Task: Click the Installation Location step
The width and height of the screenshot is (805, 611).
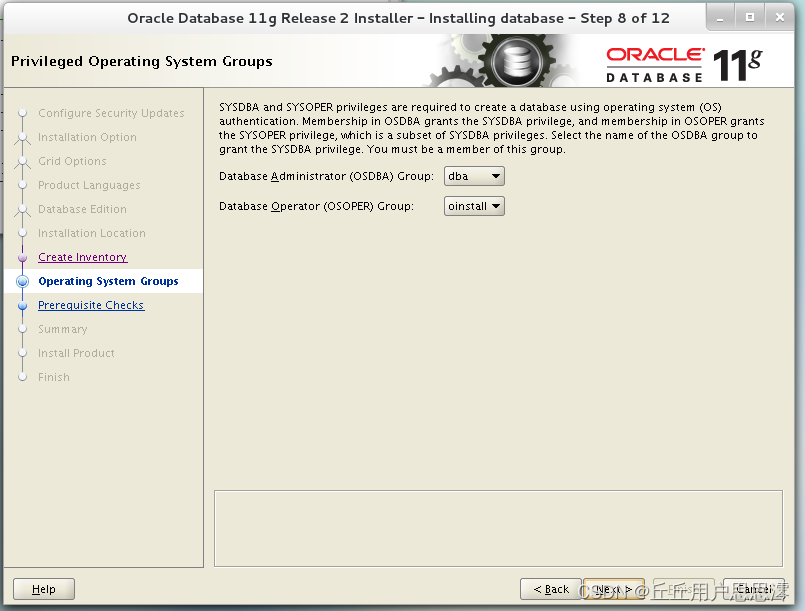Action: coord(91,233)
